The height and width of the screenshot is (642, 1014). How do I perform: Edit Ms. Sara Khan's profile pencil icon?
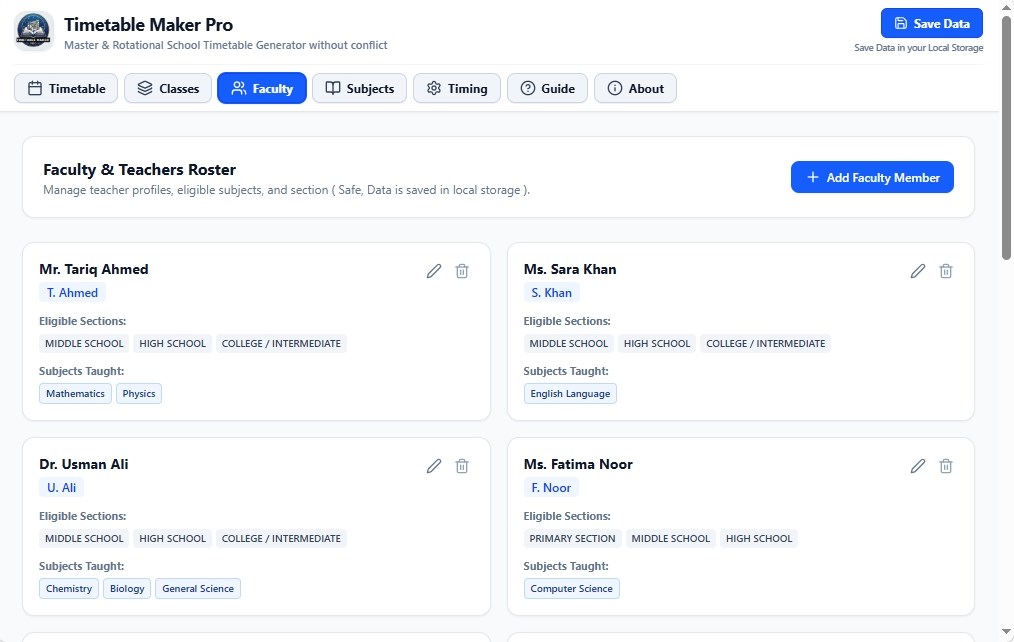tap(918, 271)
